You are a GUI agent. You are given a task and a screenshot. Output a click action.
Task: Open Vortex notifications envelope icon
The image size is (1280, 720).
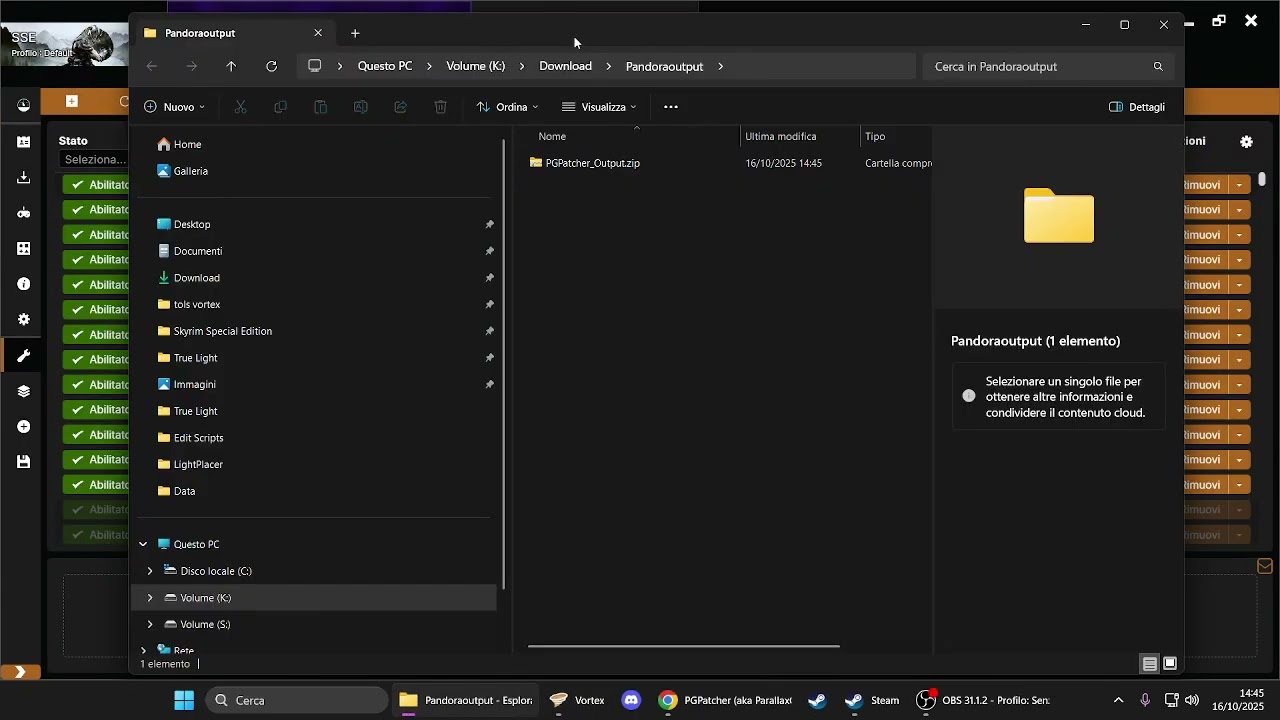click(x=1265, y=567)
